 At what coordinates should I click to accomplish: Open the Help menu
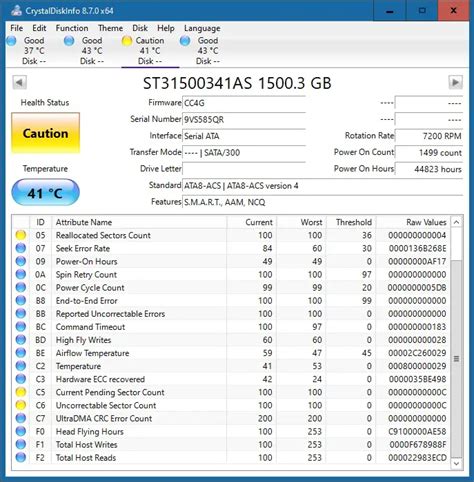pyautogui.click(x=166, y=28)
